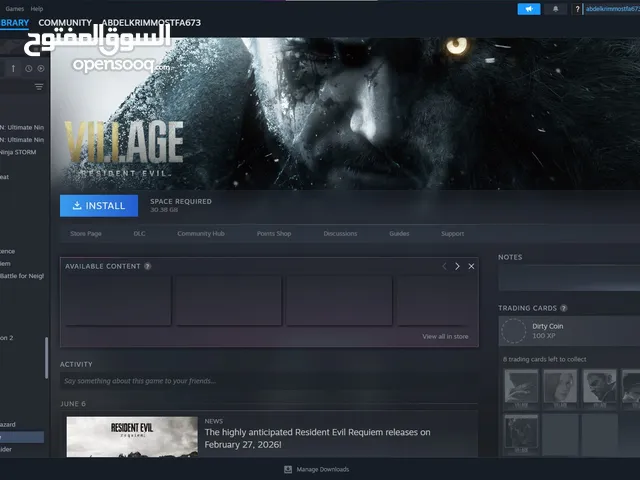Select the 'Ninja STORM' game in sidebar
640x480 pixels.
coord(18,152)
